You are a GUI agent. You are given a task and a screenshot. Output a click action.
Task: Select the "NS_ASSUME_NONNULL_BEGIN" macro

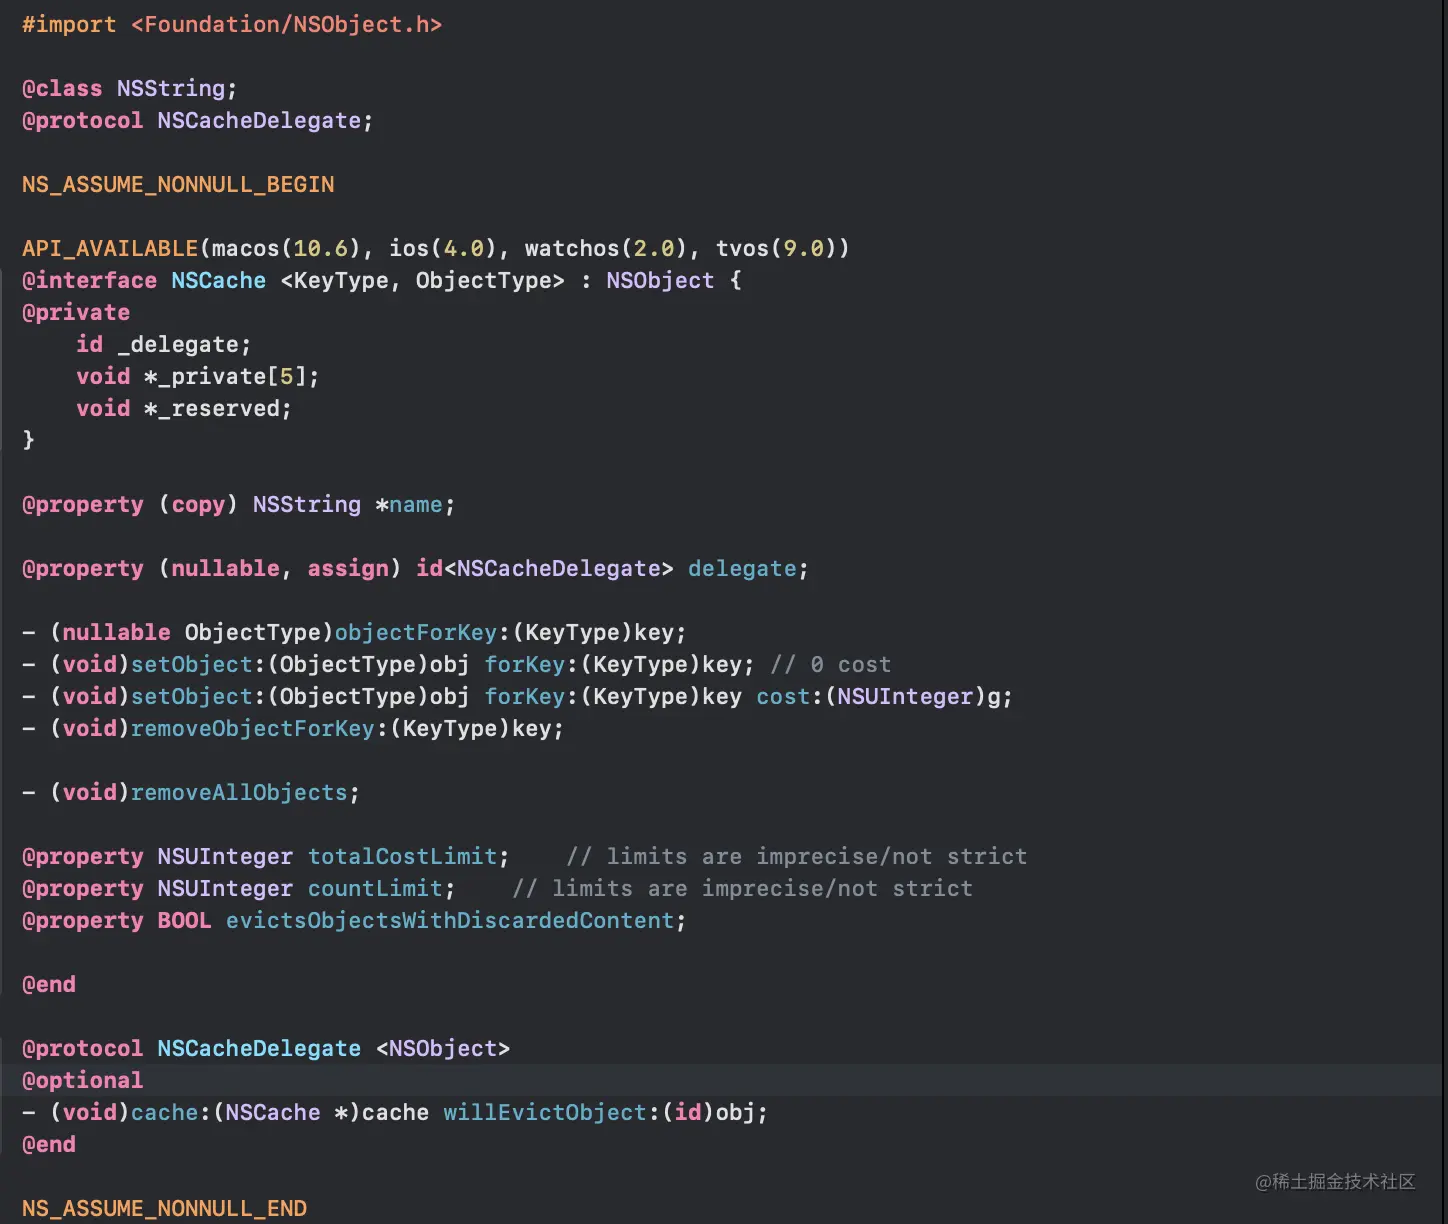pyautogui.click(x=178, y=184)
